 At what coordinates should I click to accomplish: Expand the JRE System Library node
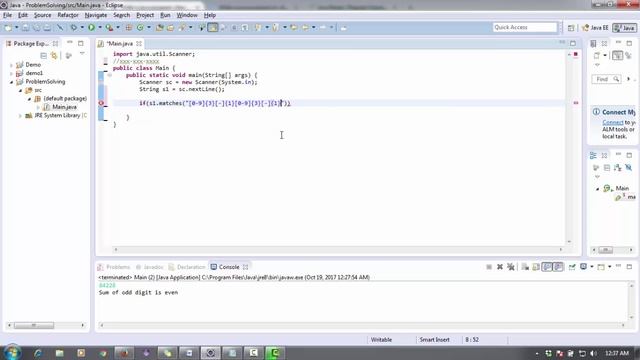[x=20, y=116]
